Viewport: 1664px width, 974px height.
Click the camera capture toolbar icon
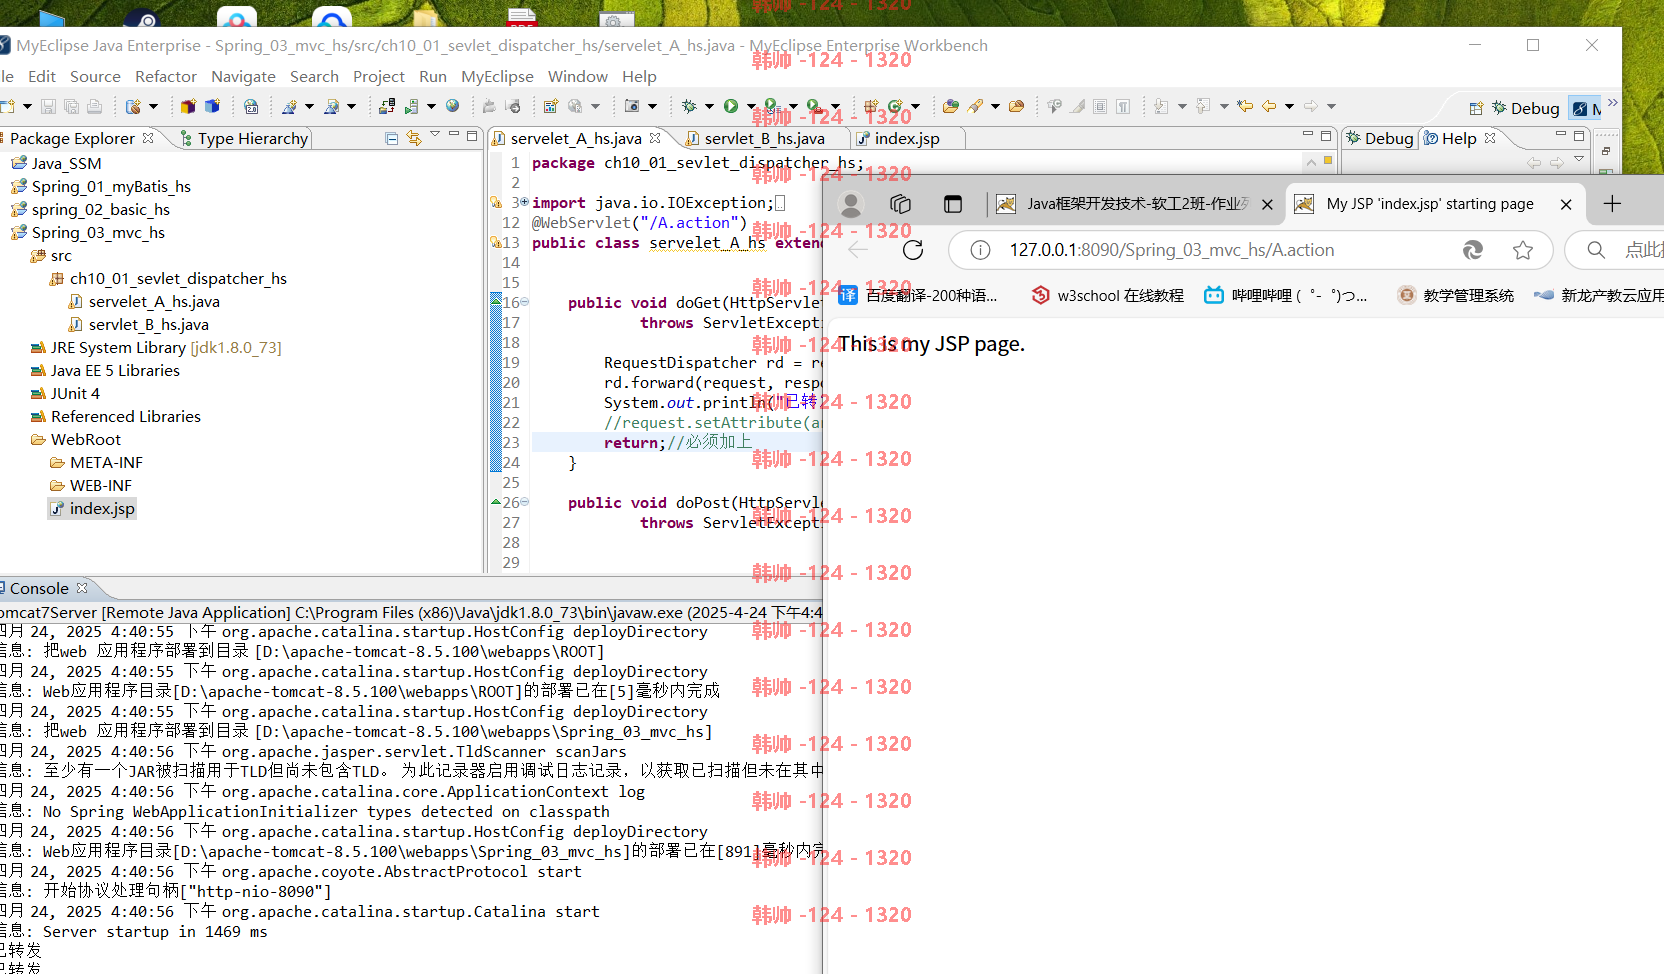(632, 106)
